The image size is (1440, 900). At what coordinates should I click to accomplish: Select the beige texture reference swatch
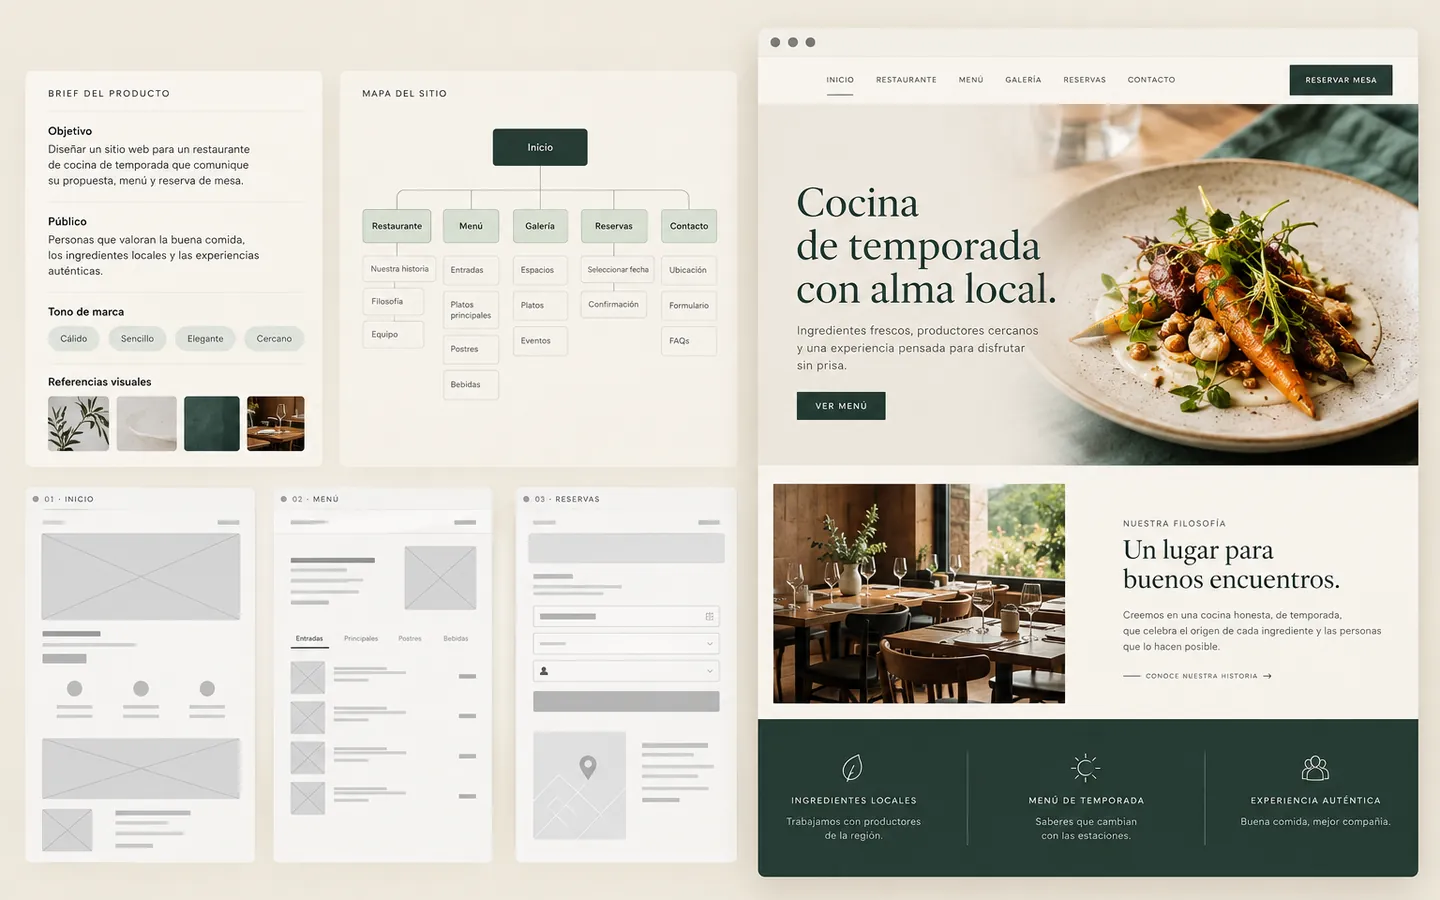147,423
